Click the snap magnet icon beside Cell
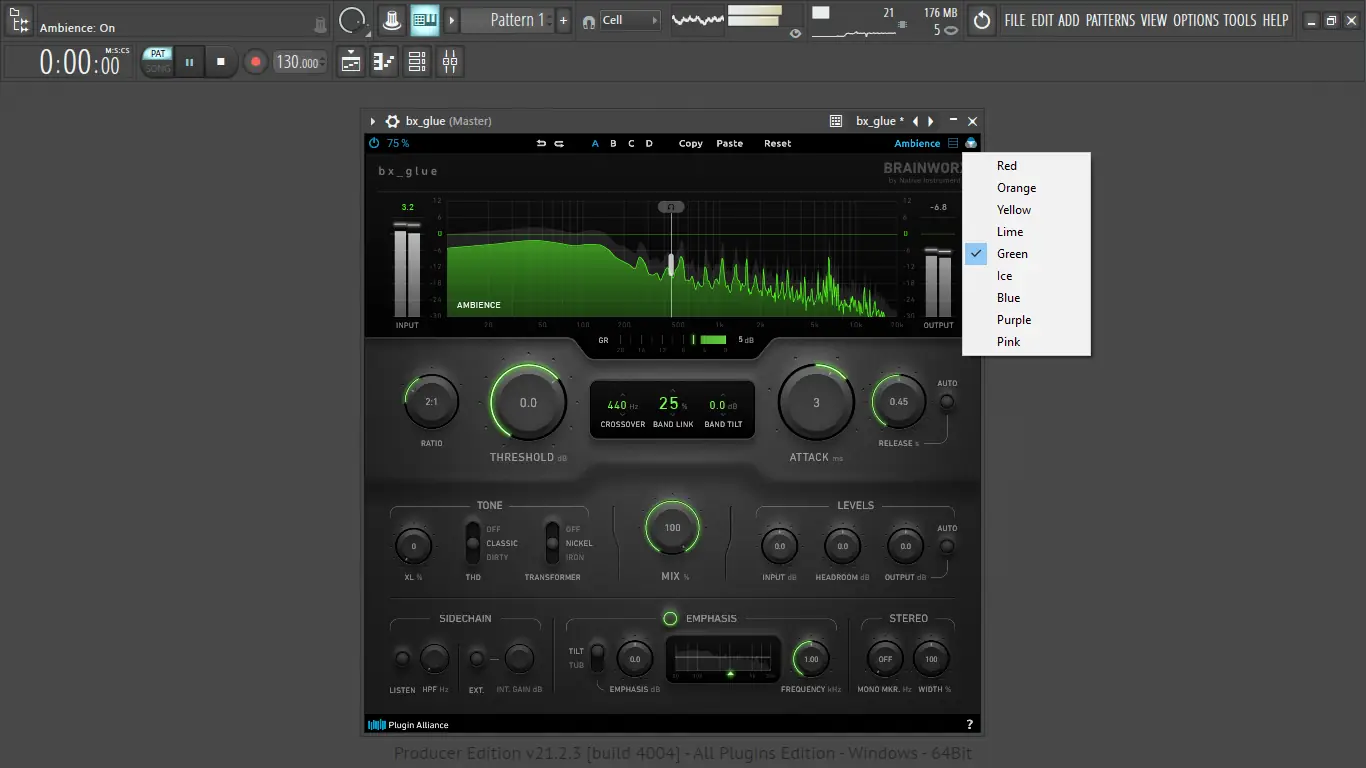 589,20
